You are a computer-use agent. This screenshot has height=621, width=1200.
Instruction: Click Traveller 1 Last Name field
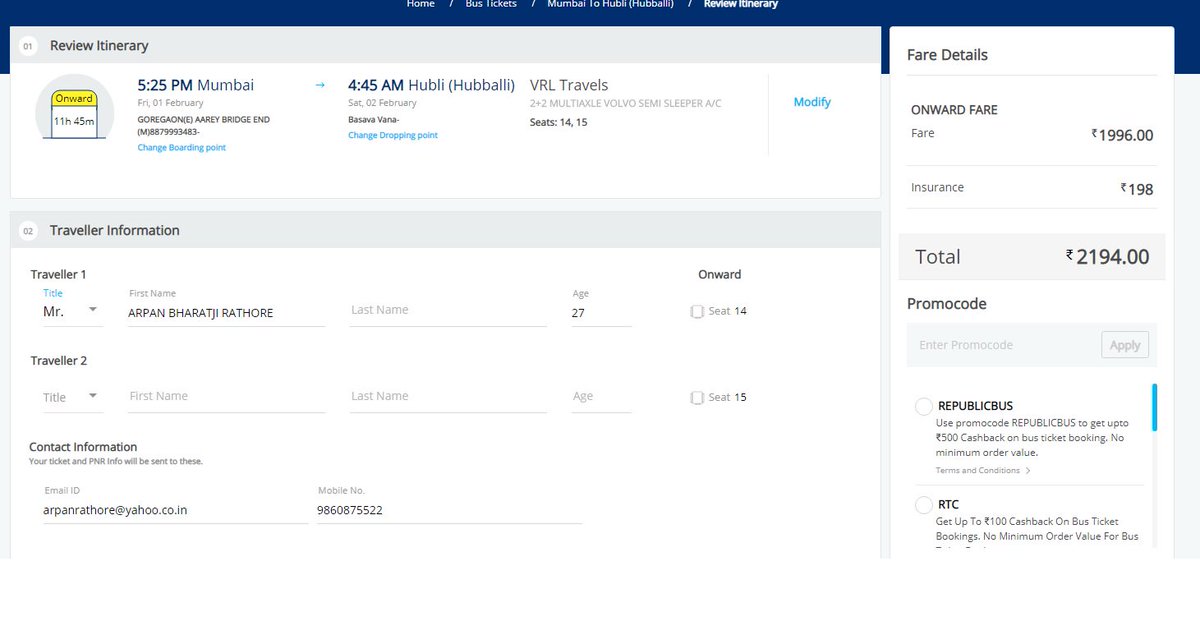point(448,311)
